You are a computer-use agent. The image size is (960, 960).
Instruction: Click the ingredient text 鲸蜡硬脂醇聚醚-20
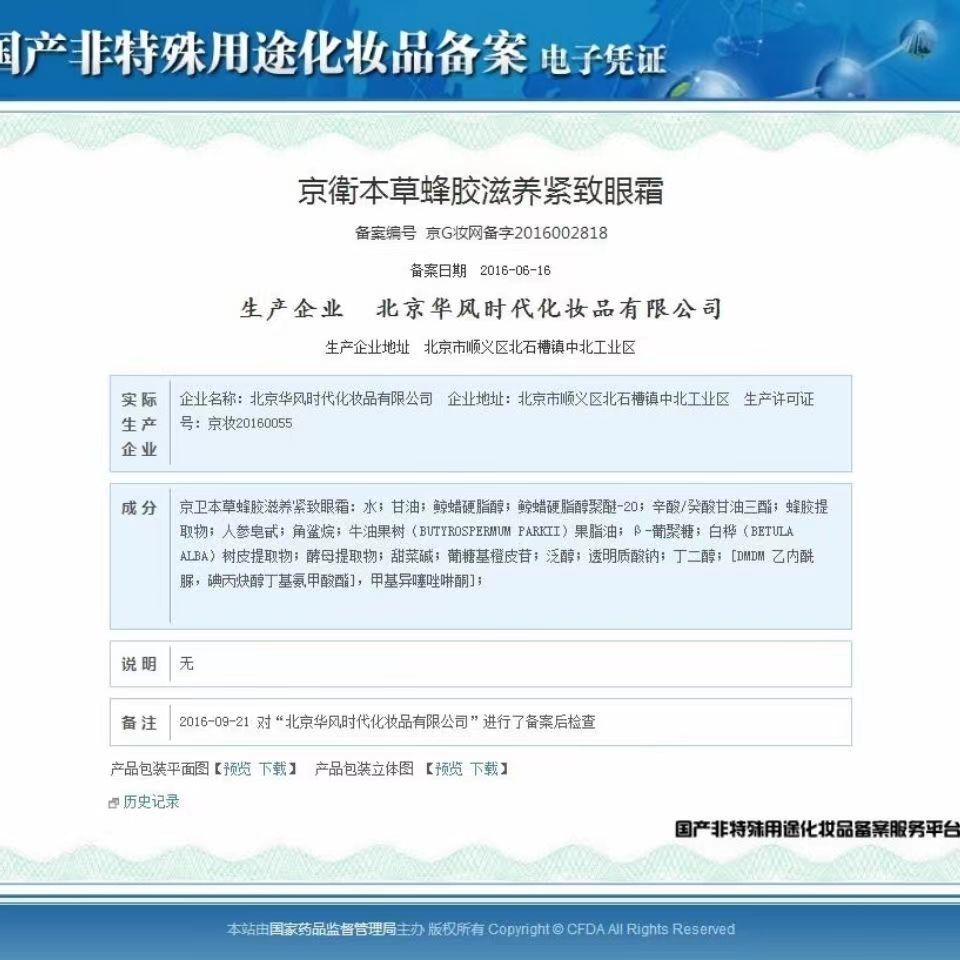580,507
